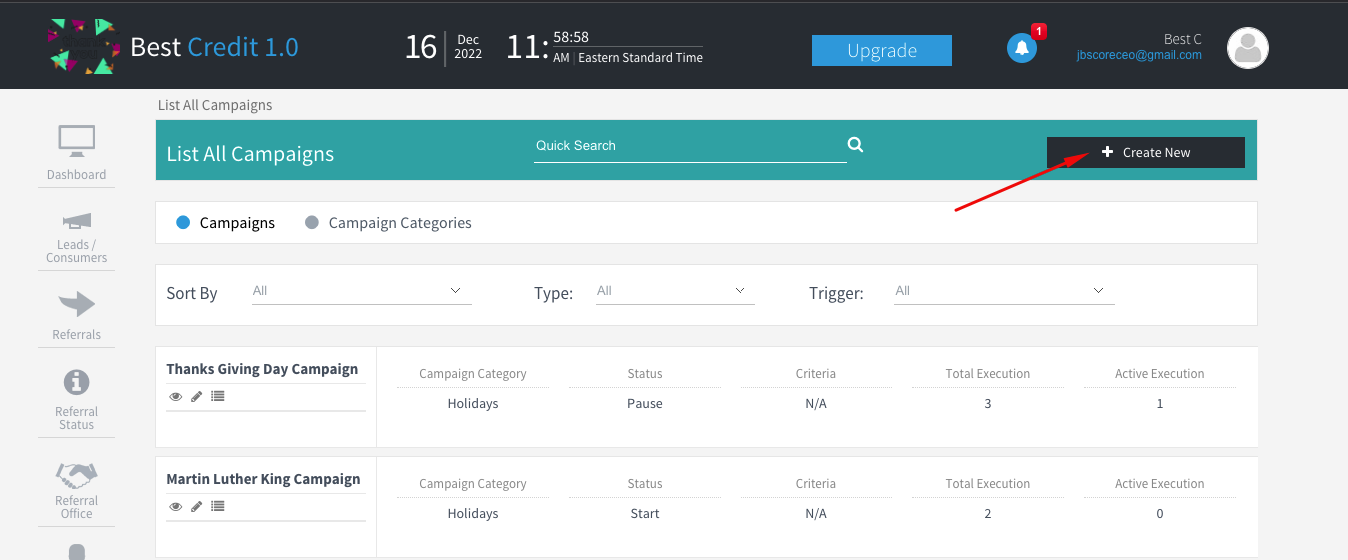Image resolution: width=1348 pixels, height=560 pixels.
Task: Open the Referral Office handshake icon
Action: pos(76,474)
